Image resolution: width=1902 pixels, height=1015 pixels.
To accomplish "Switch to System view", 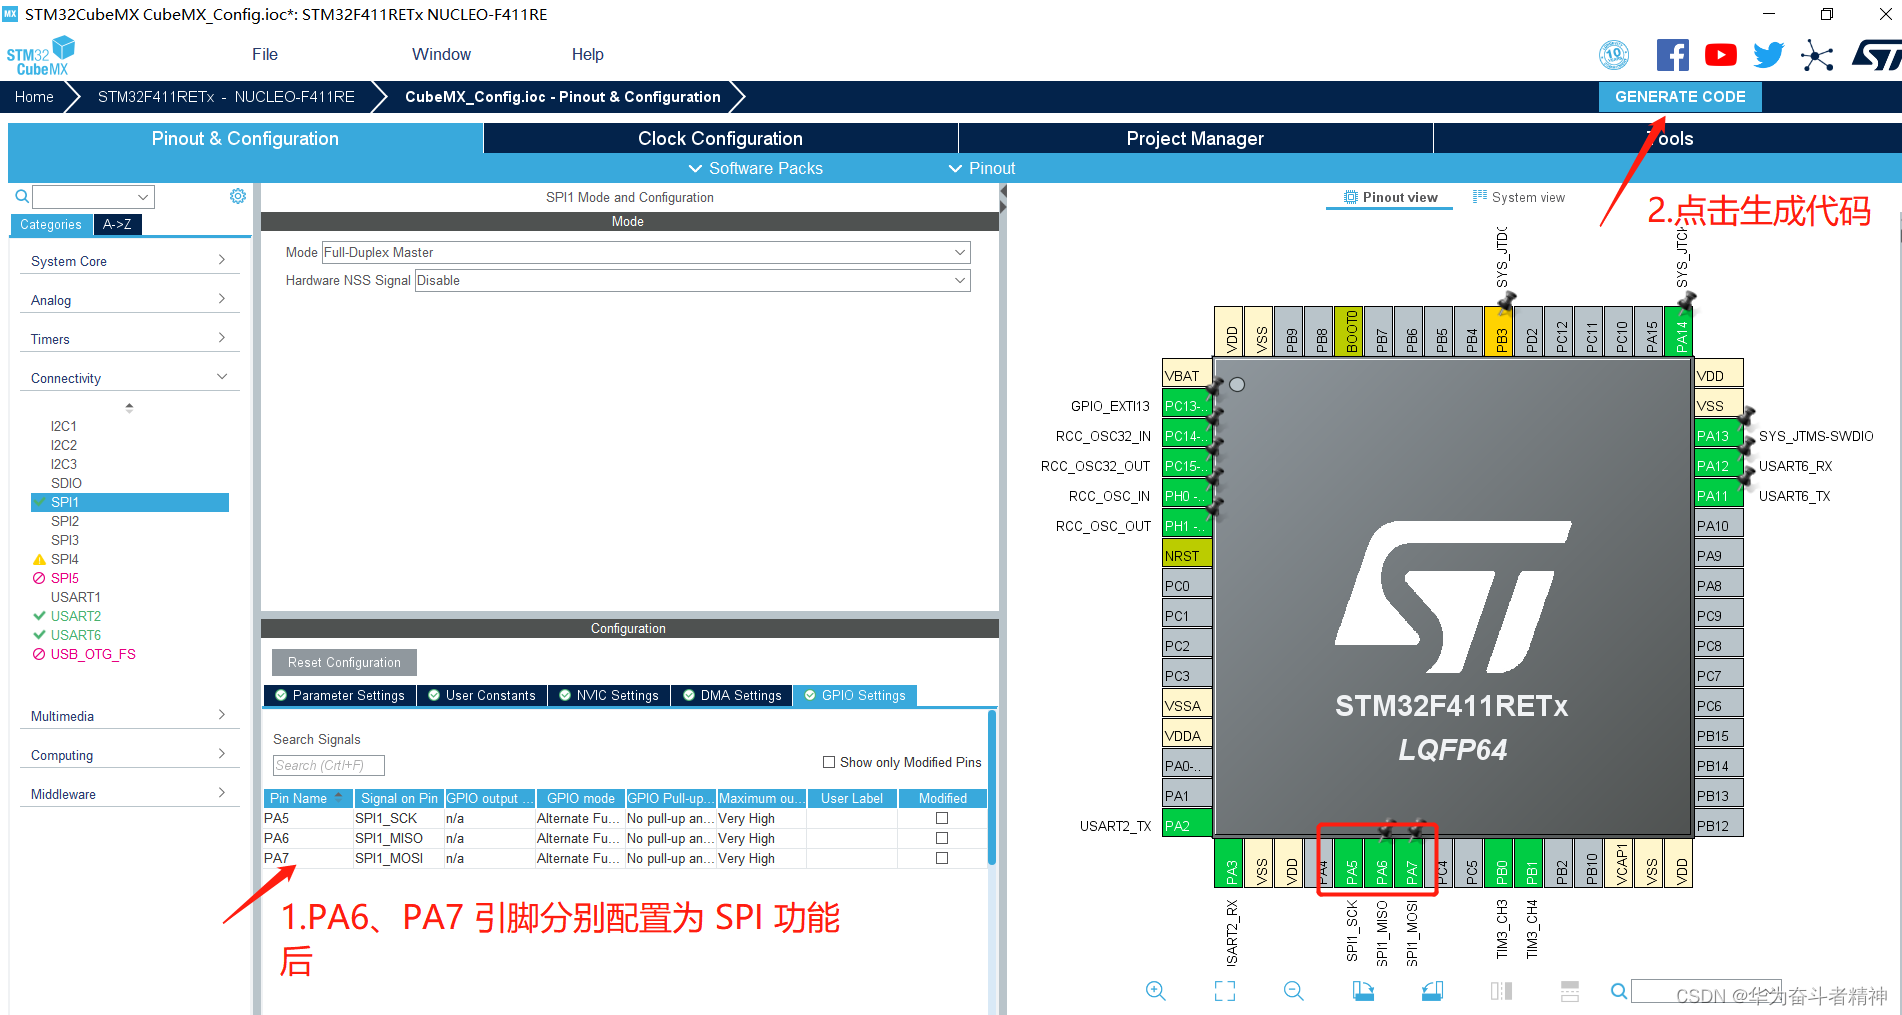I will (1519, 197).
